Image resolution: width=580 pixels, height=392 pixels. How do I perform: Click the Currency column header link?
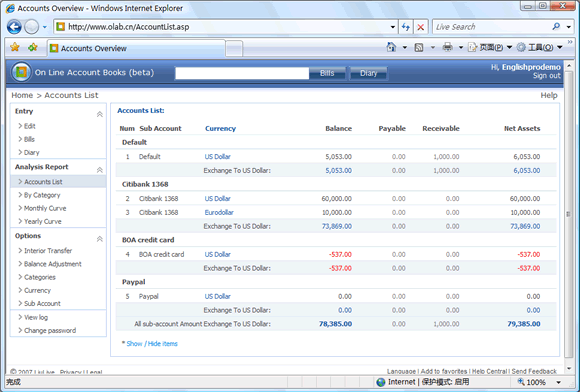(x=220, y=128)
